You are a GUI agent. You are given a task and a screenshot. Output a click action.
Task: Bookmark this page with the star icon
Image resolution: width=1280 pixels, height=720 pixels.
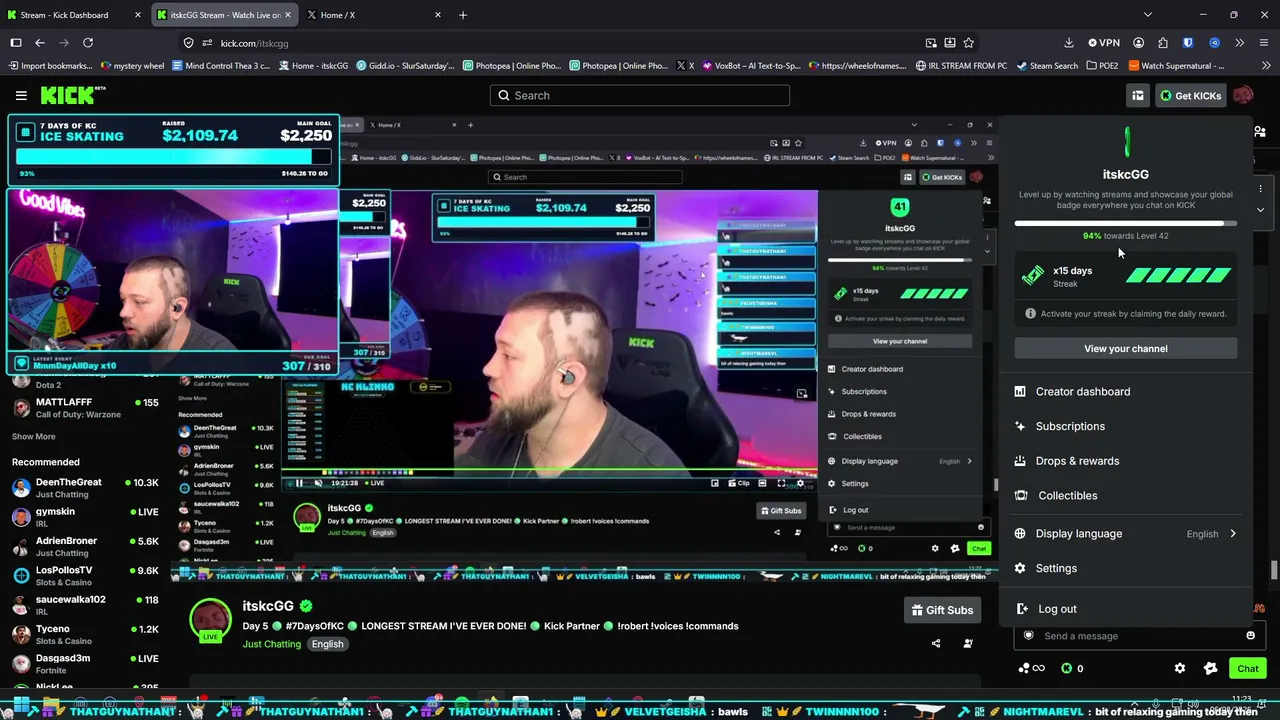(968, 43)
